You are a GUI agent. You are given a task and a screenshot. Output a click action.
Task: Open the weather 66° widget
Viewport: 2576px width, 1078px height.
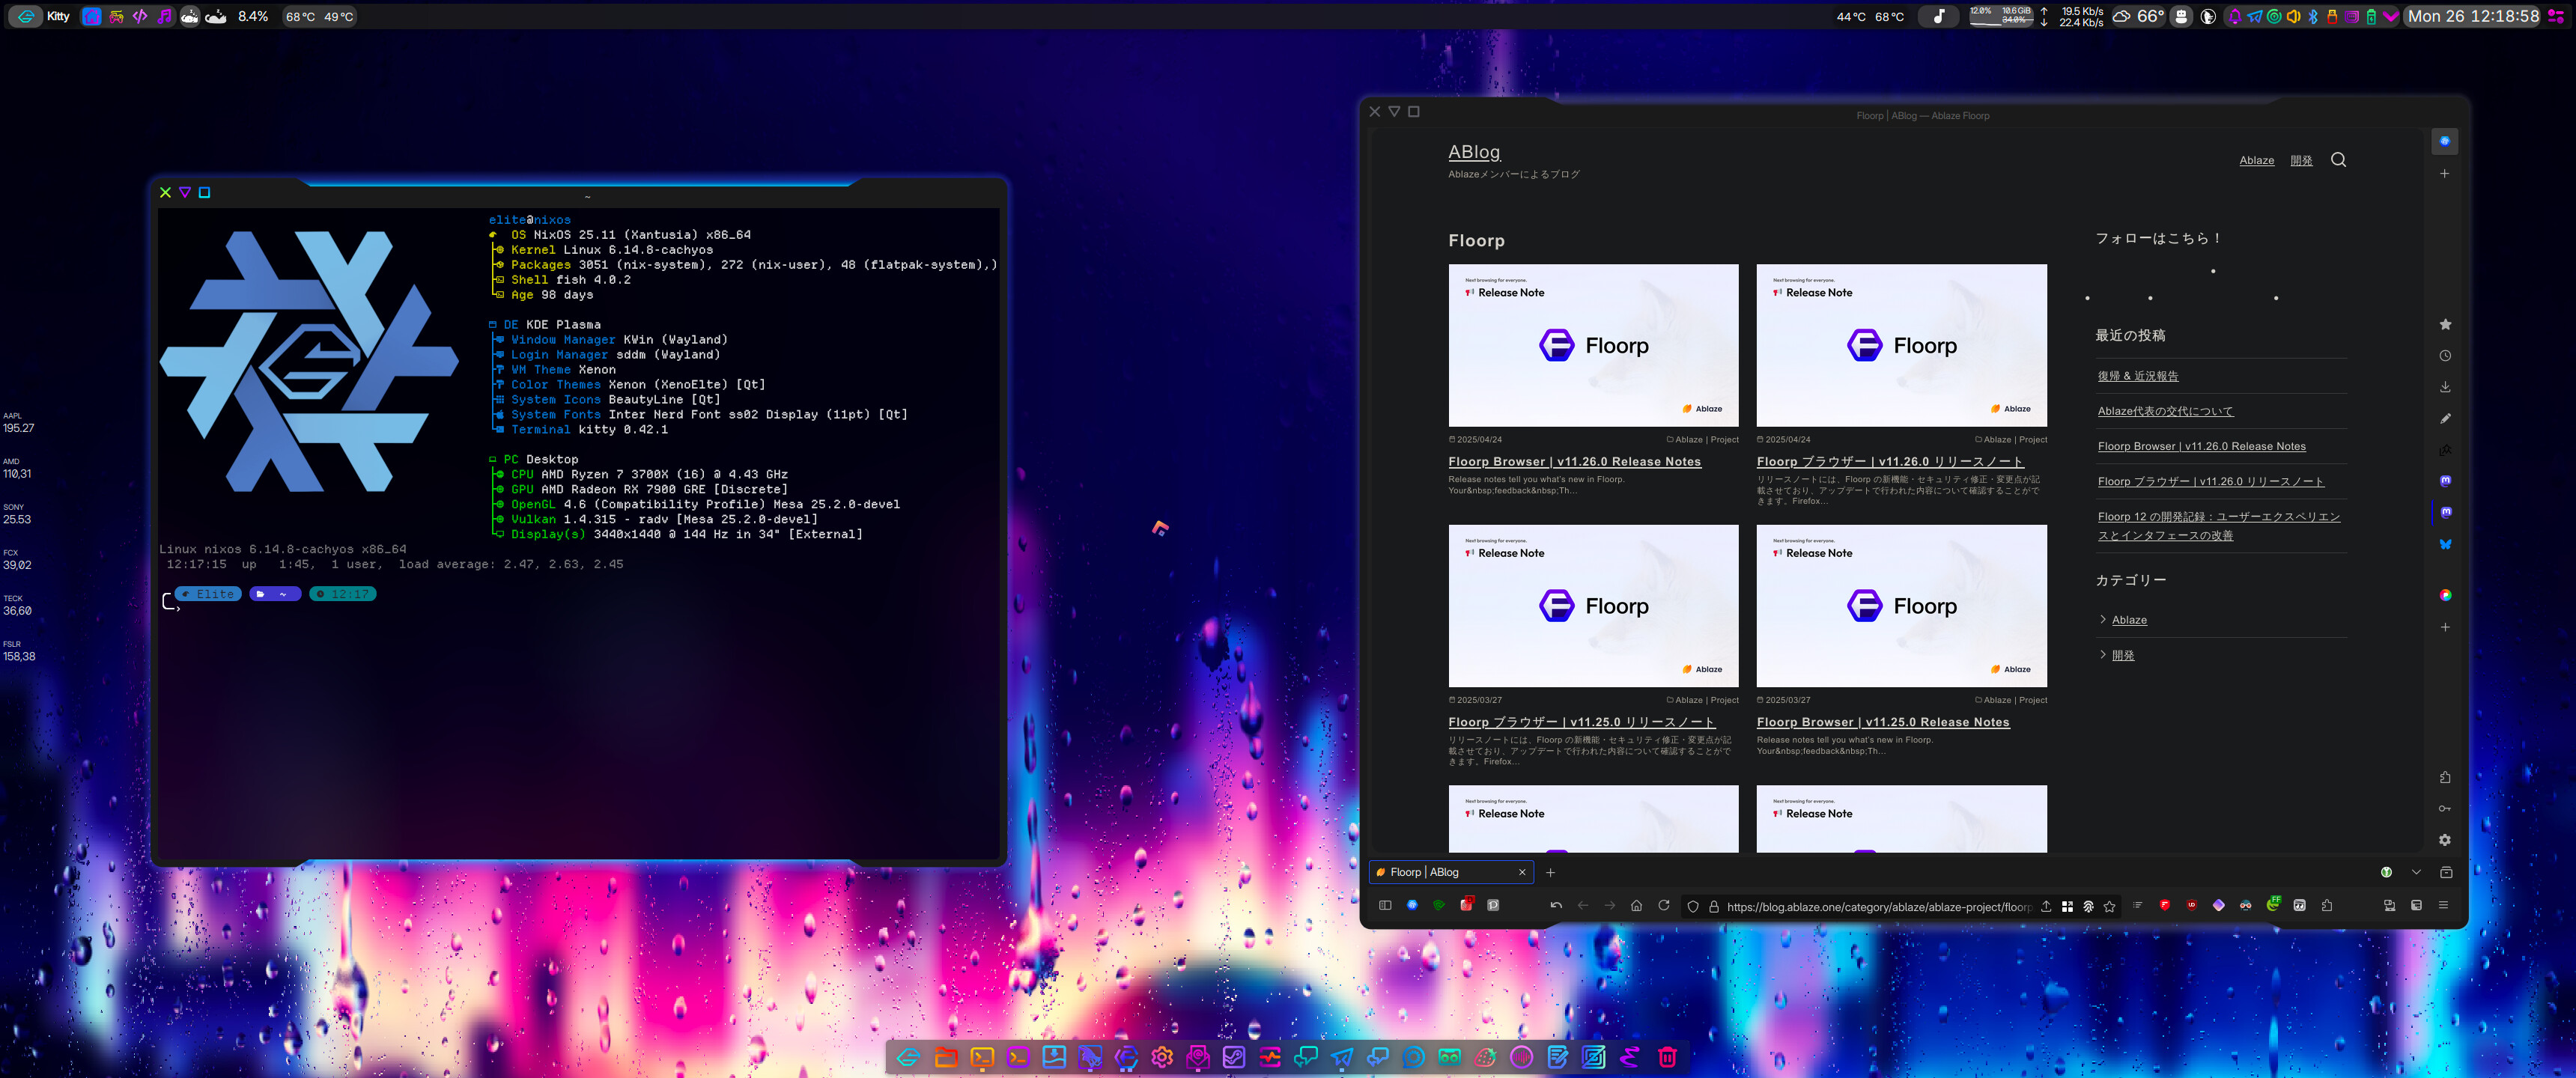(x=2138, y=16)
